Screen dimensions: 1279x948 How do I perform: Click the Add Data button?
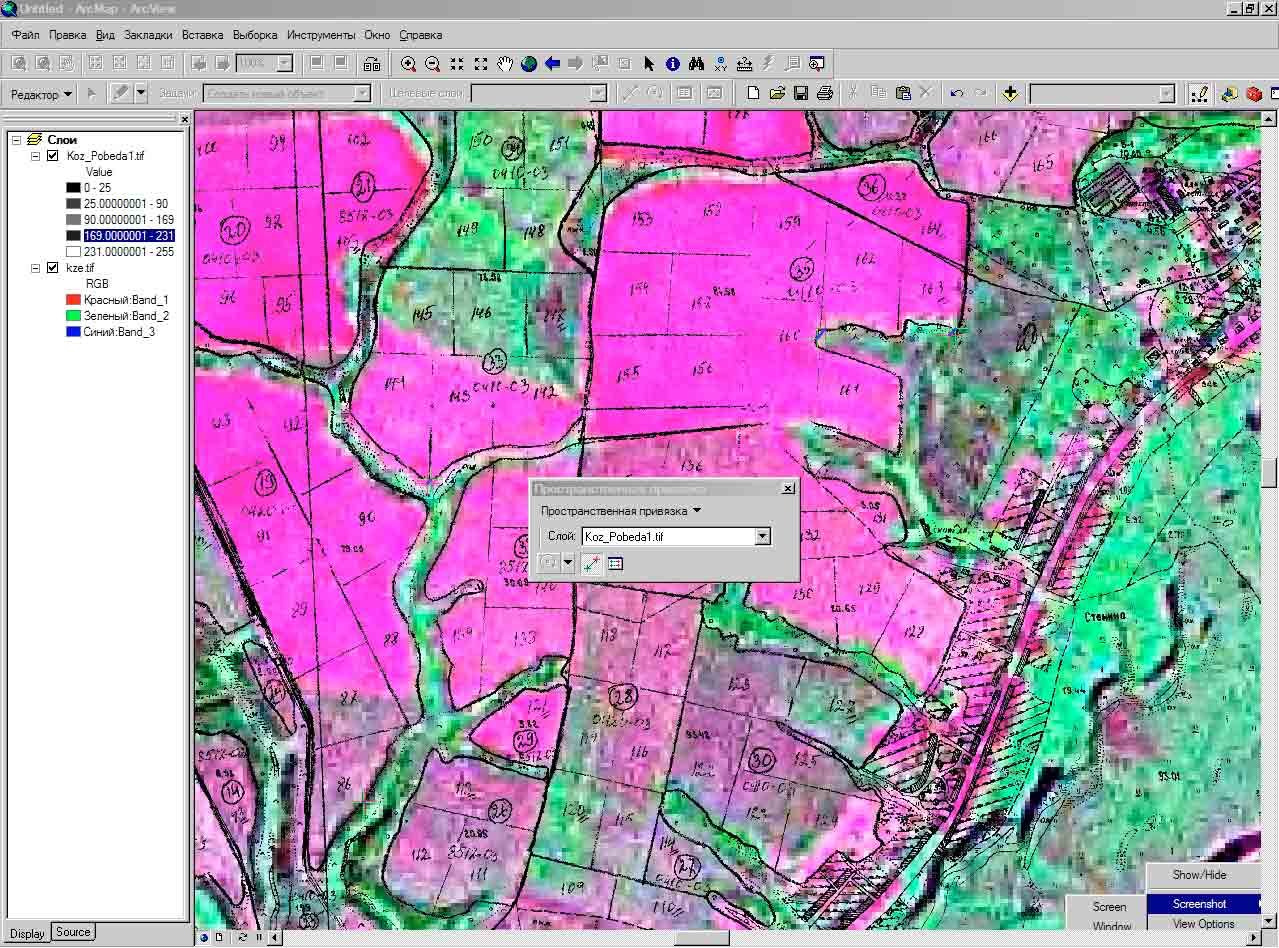tap(1010, 93)
